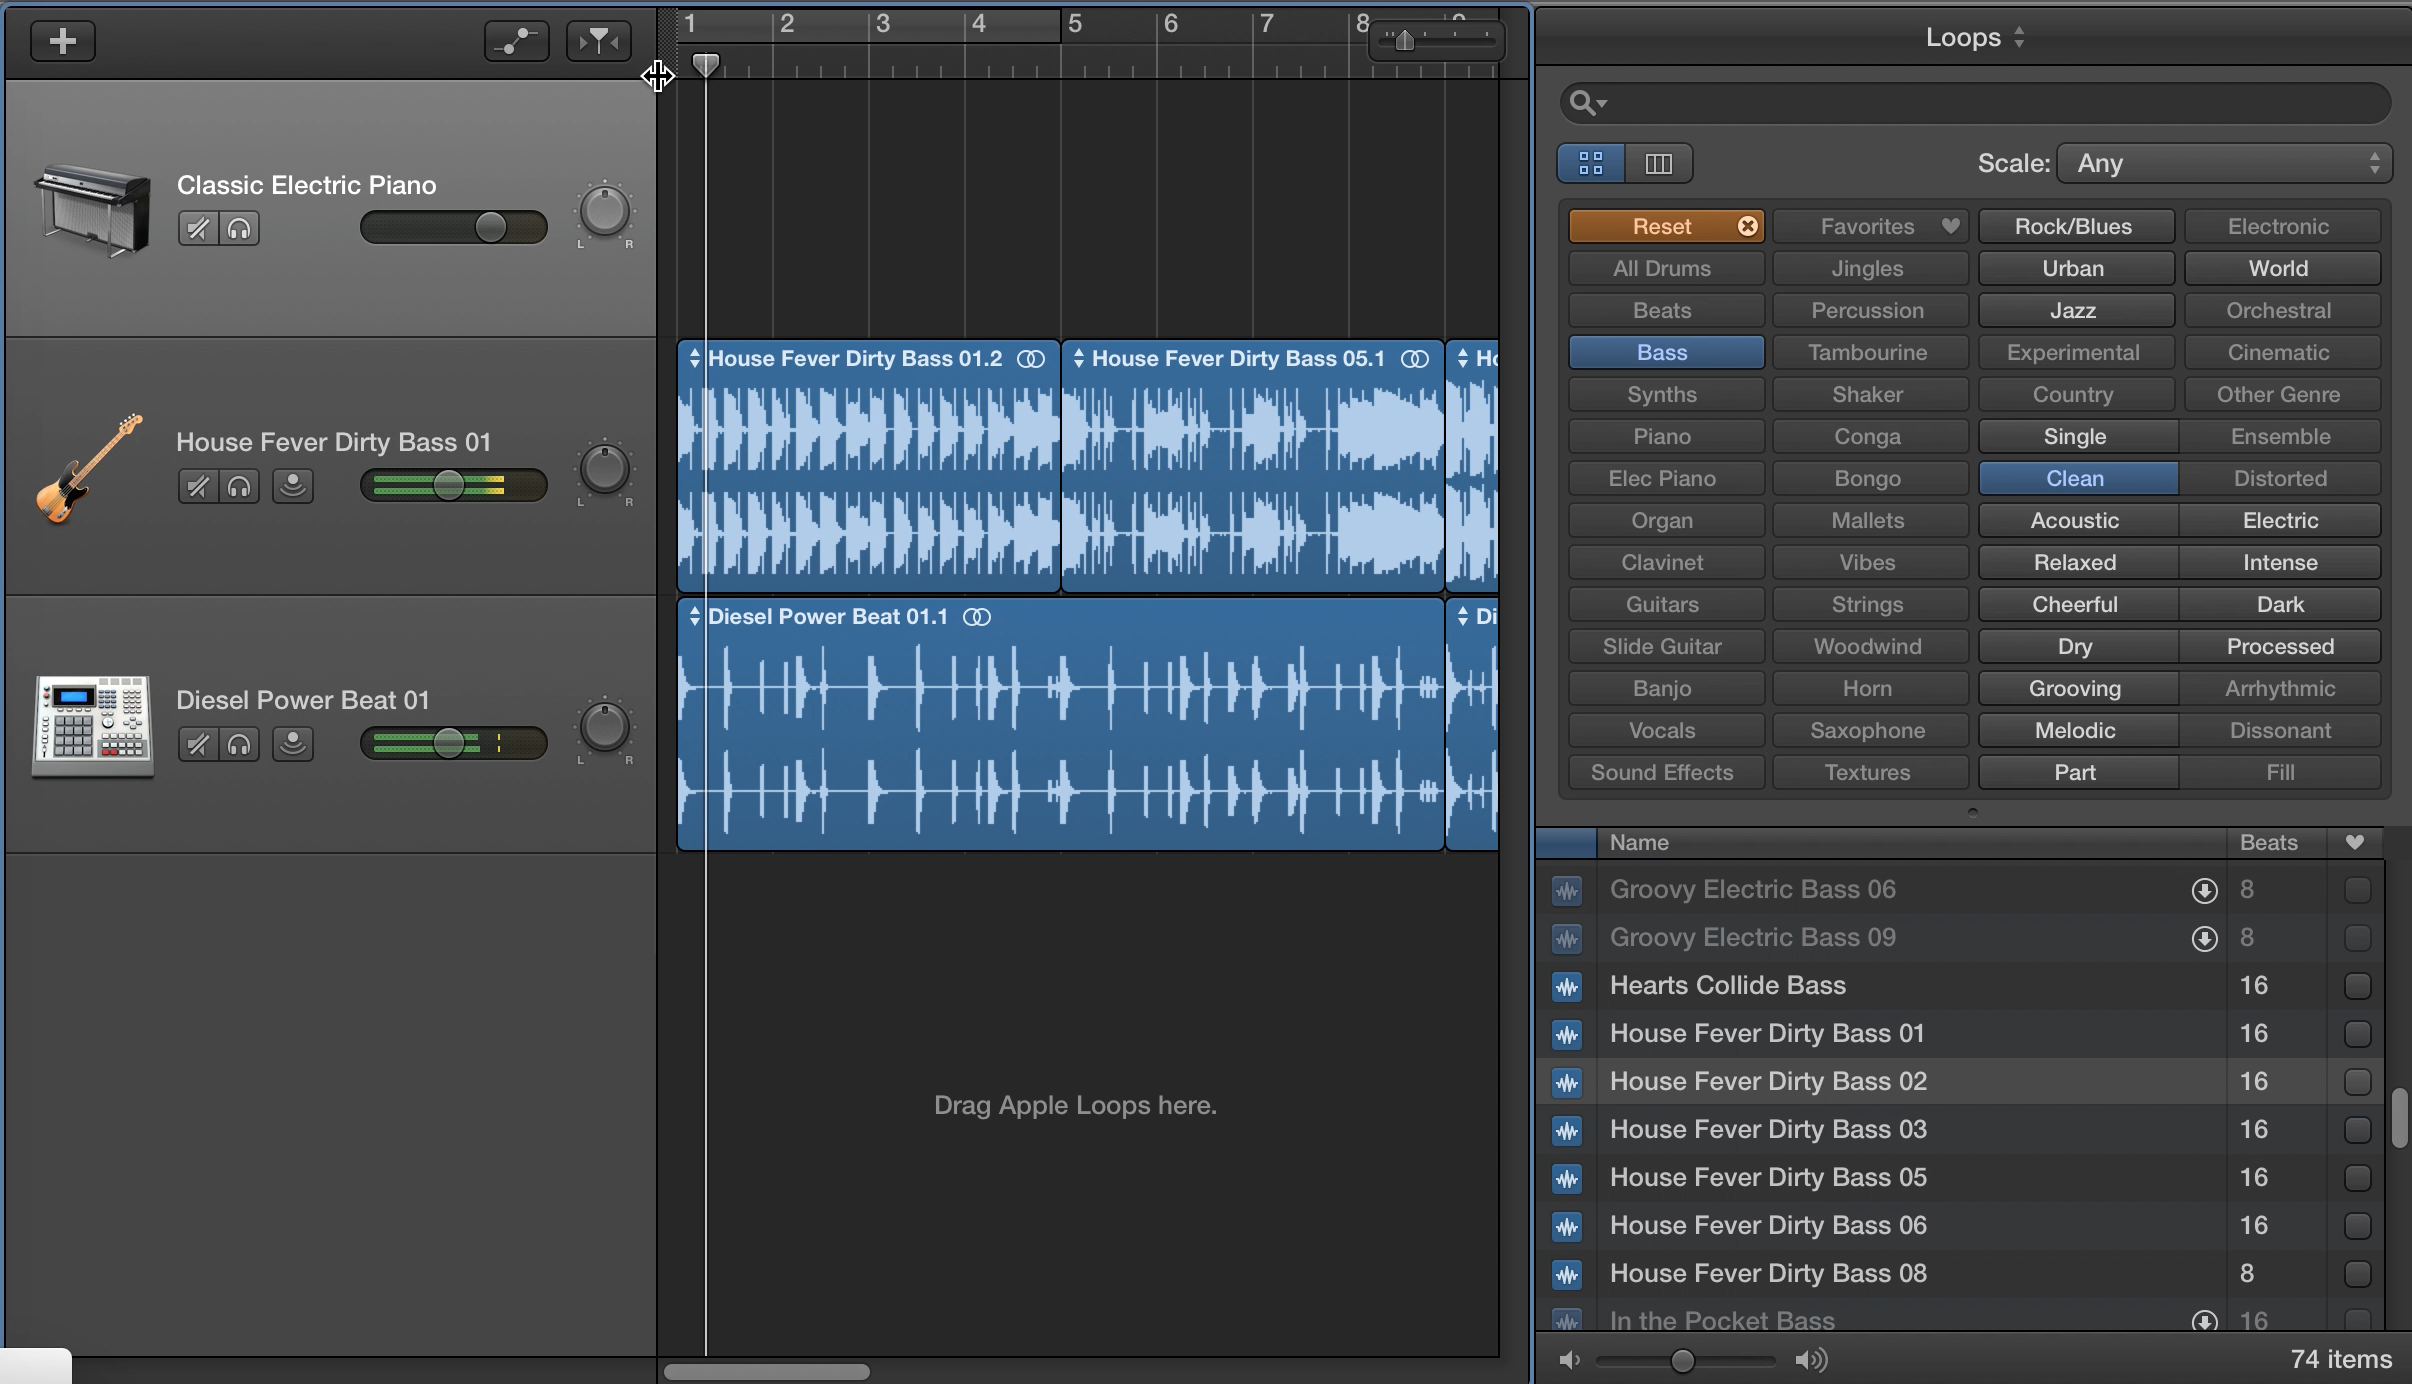Click the Reset keyword button

tap(1666, 227)
